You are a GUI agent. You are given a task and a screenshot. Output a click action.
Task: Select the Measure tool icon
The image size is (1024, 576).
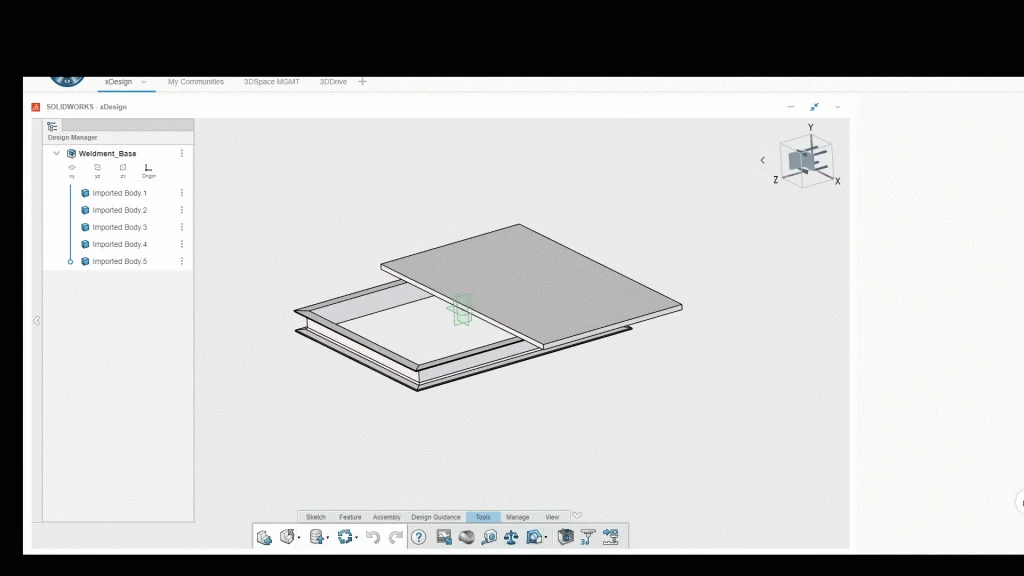click(488, 537)
